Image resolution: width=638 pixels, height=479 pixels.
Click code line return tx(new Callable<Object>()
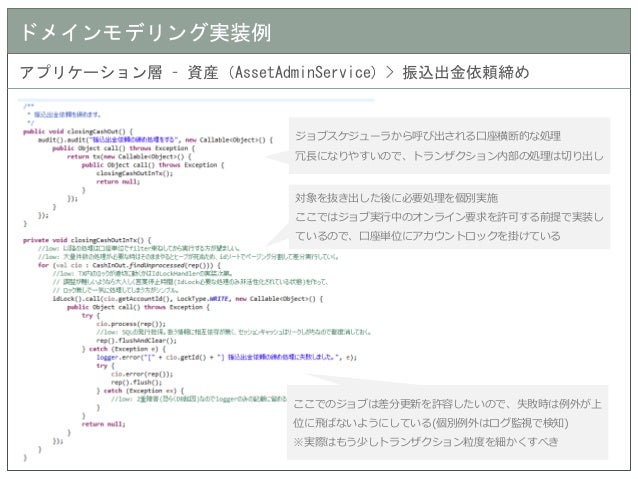click(129, 157)
